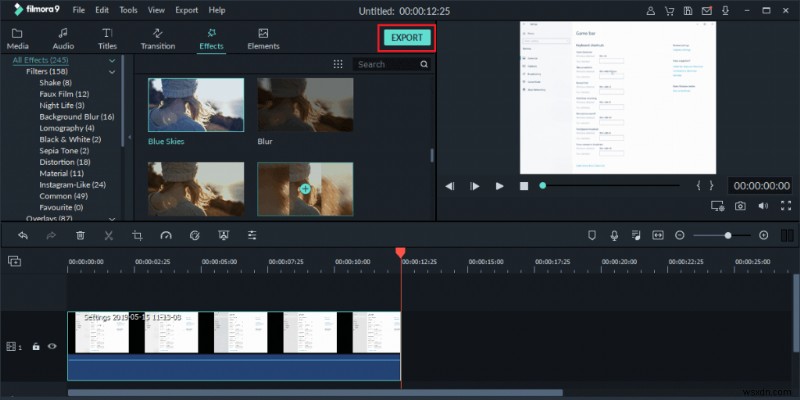This screenshot has width=800, height=400.
Task: Open the Export menu in menu bar
Action: point(186,10)
